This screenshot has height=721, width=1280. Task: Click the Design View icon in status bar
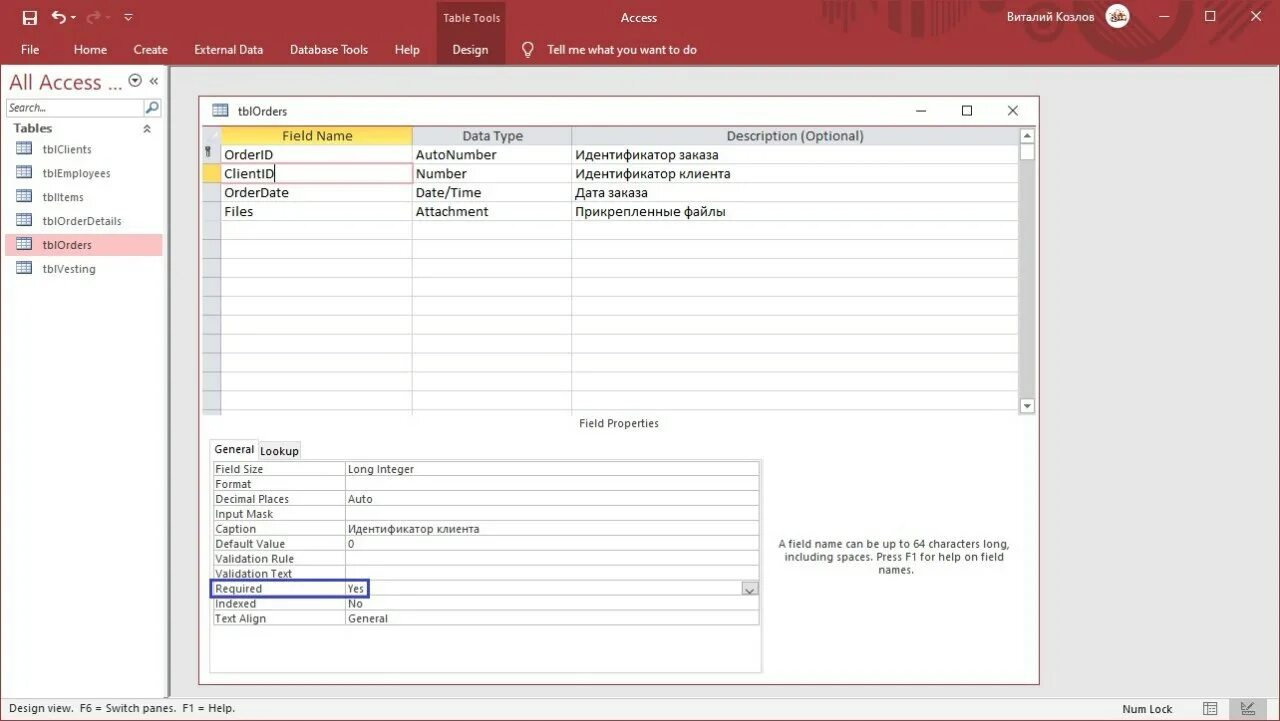pyautogui.click(x=1246, y=708)
